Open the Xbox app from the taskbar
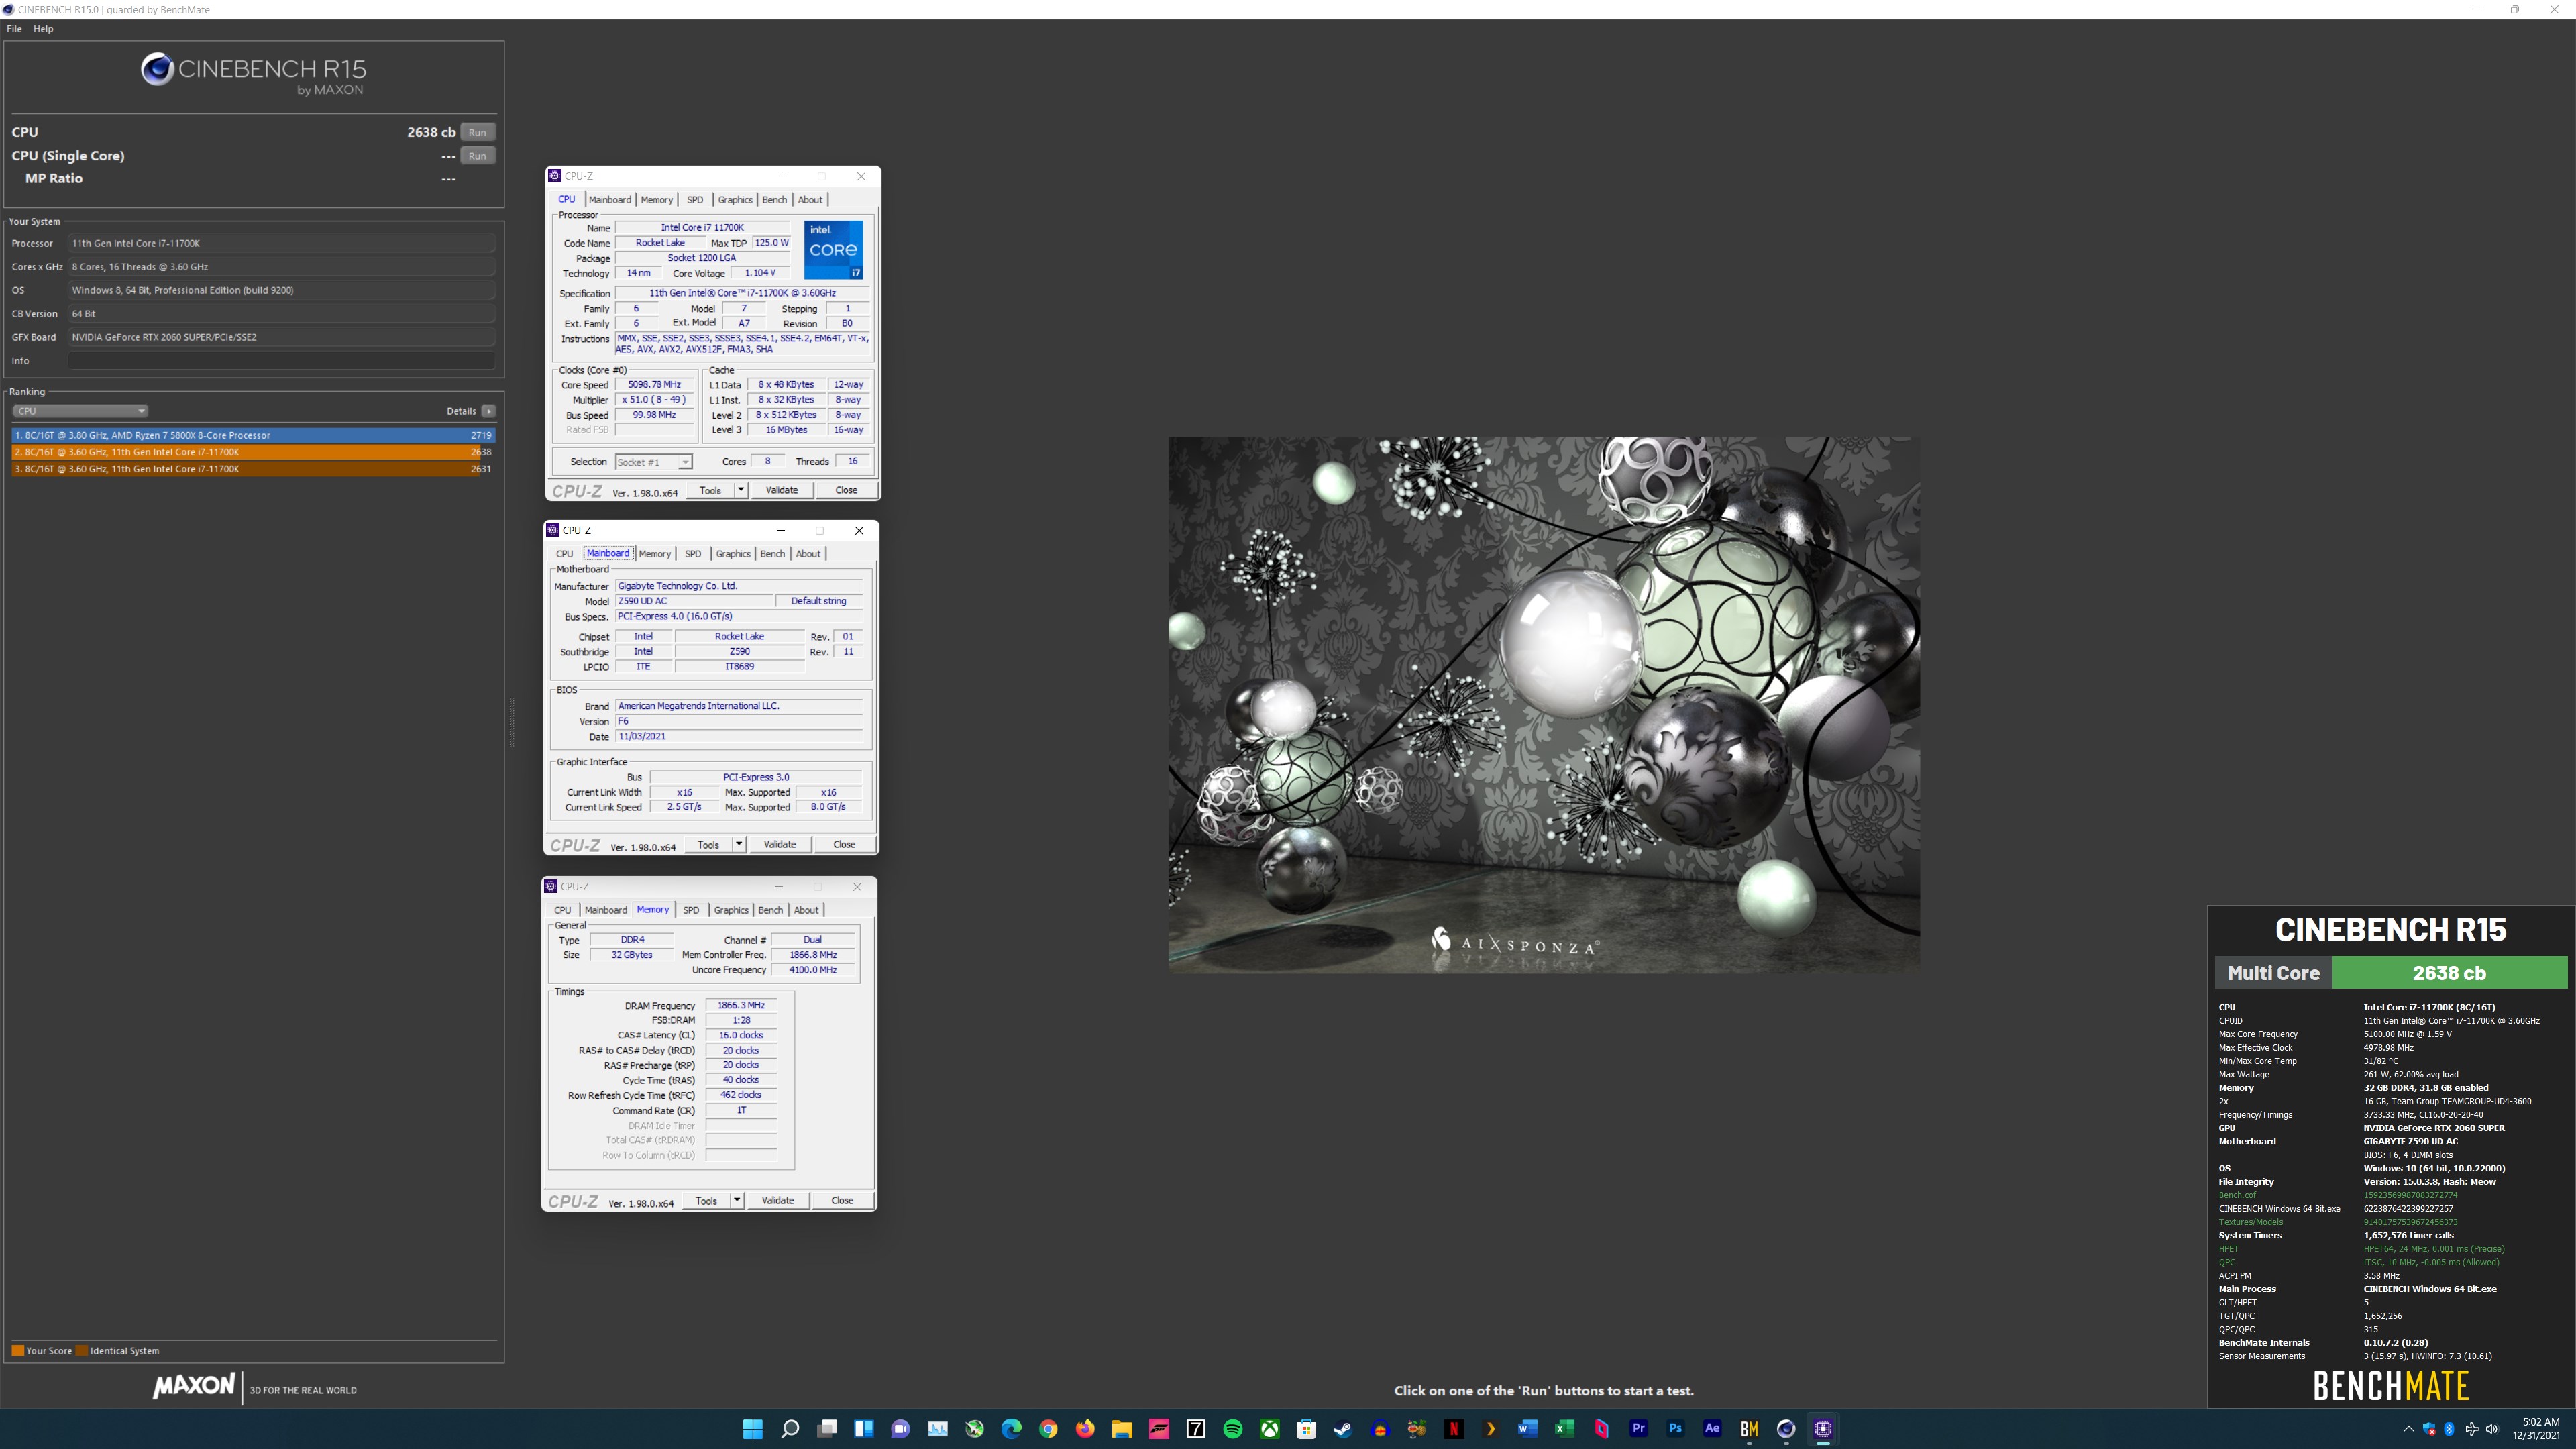The image size is (2576, 1449). click(x=1270, y=1428)
